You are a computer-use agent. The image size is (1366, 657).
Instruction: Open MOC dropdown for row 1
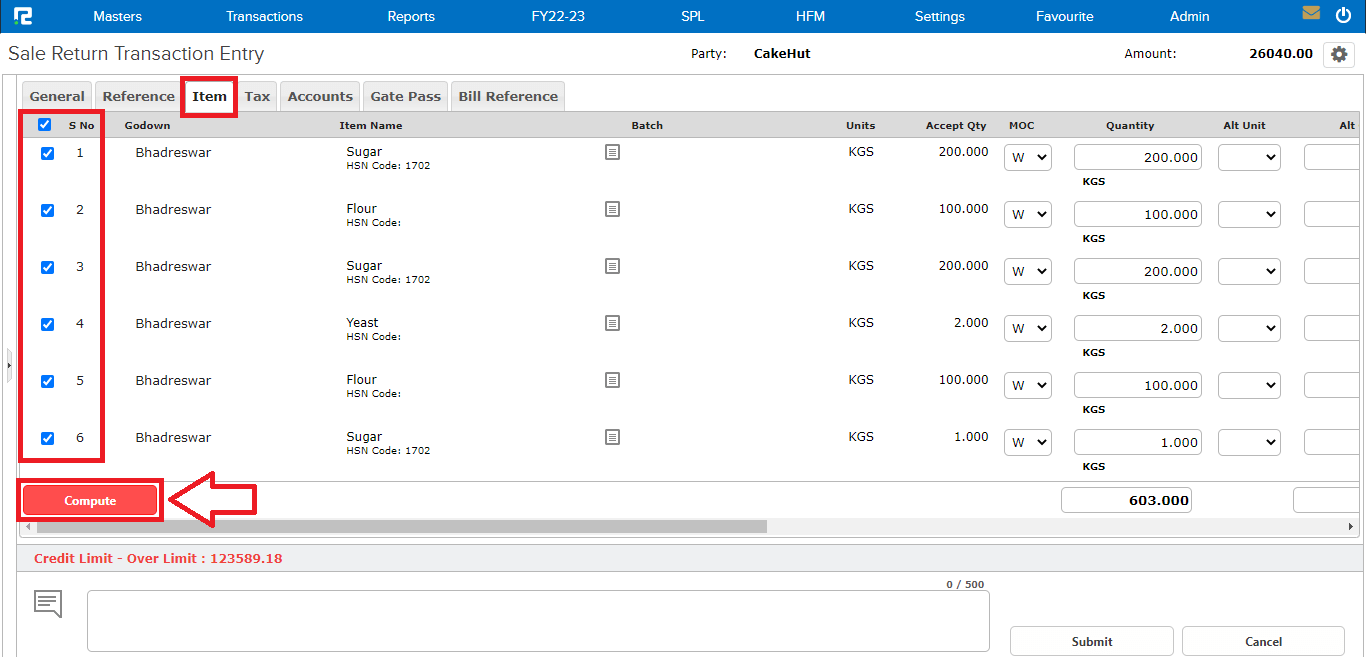point(1027,158)
